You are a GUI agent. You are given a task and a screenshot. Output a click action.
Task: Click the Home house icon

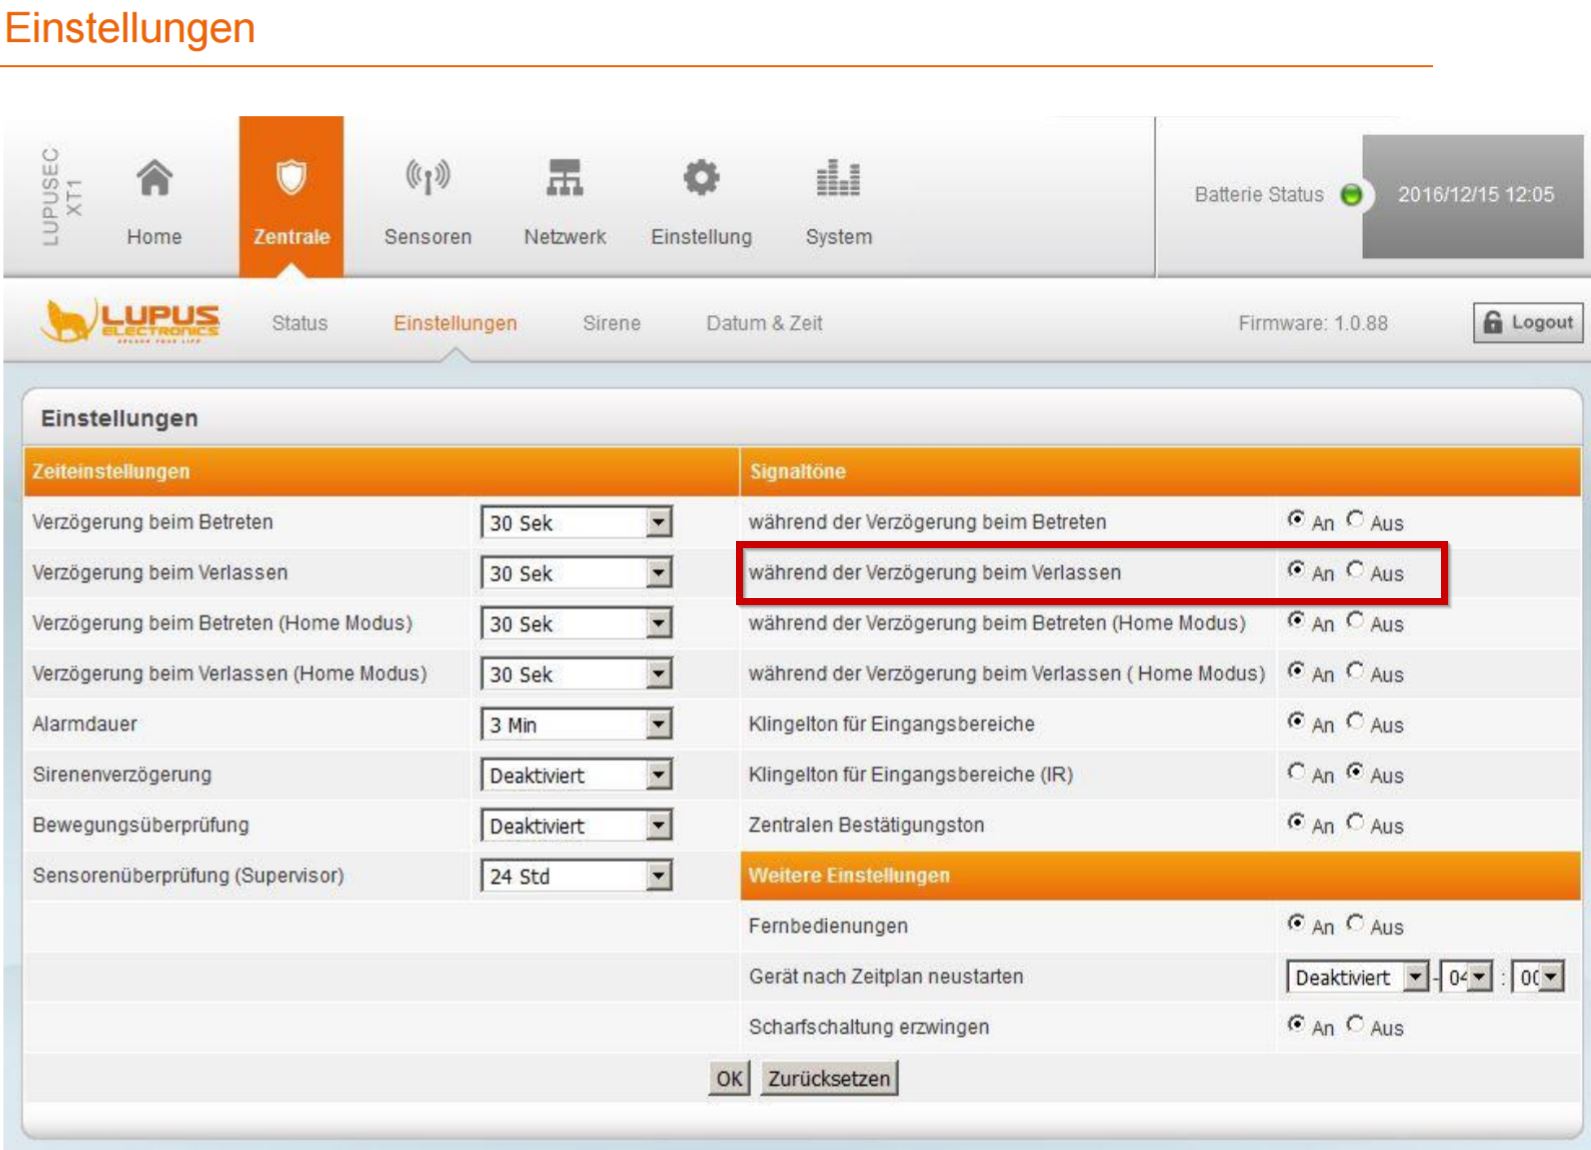click(x=154, y=179)
